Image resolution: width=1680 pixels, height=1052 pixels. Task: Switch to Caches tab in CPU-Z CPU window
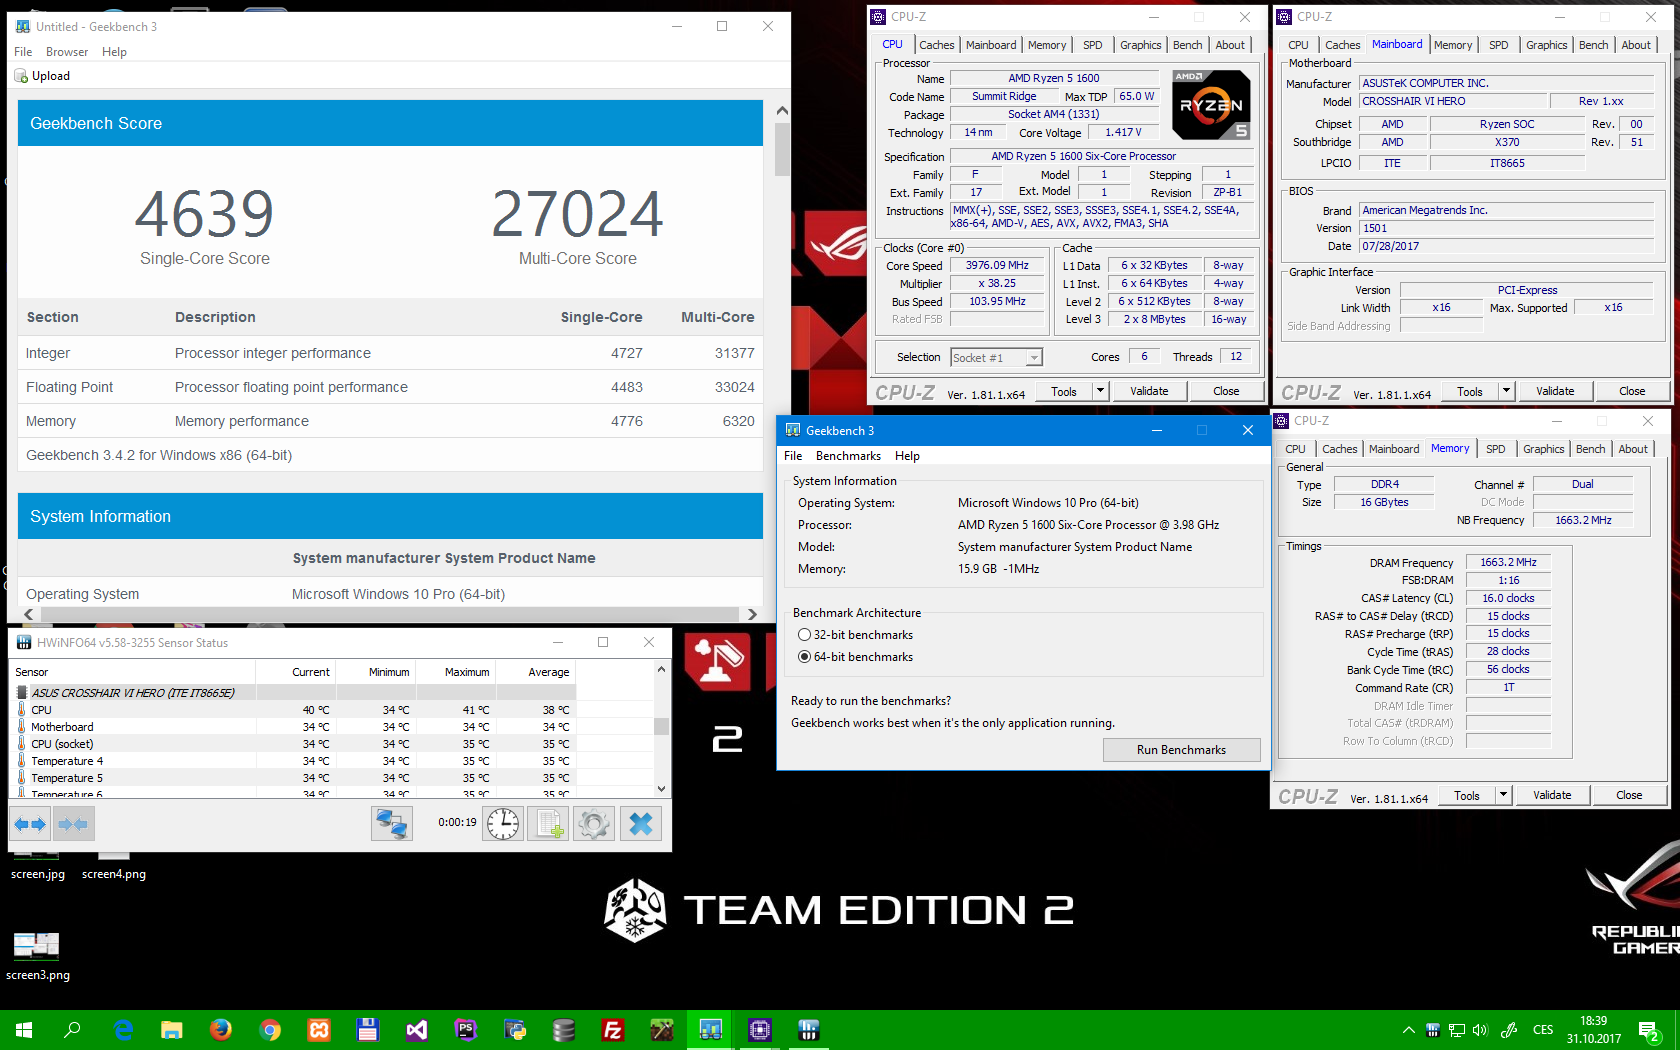pyautogui.click(x=937, y=45)
